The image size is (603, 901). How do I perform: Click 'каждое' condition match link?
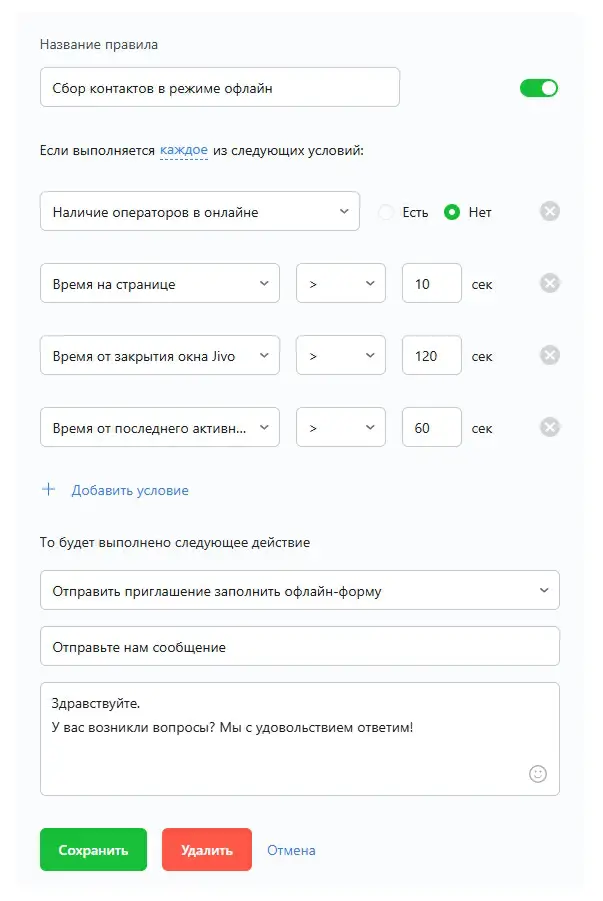point(184,151)
